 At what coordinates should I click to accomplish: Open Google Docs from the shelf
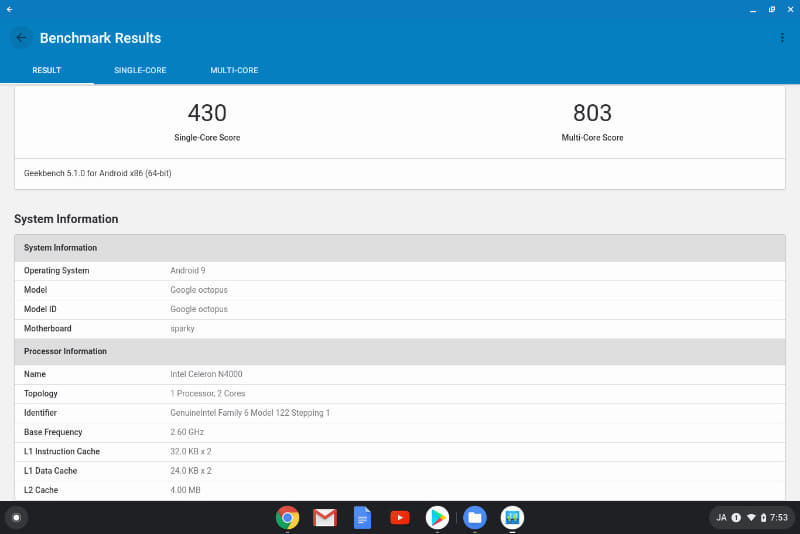[x=362, y=518]
